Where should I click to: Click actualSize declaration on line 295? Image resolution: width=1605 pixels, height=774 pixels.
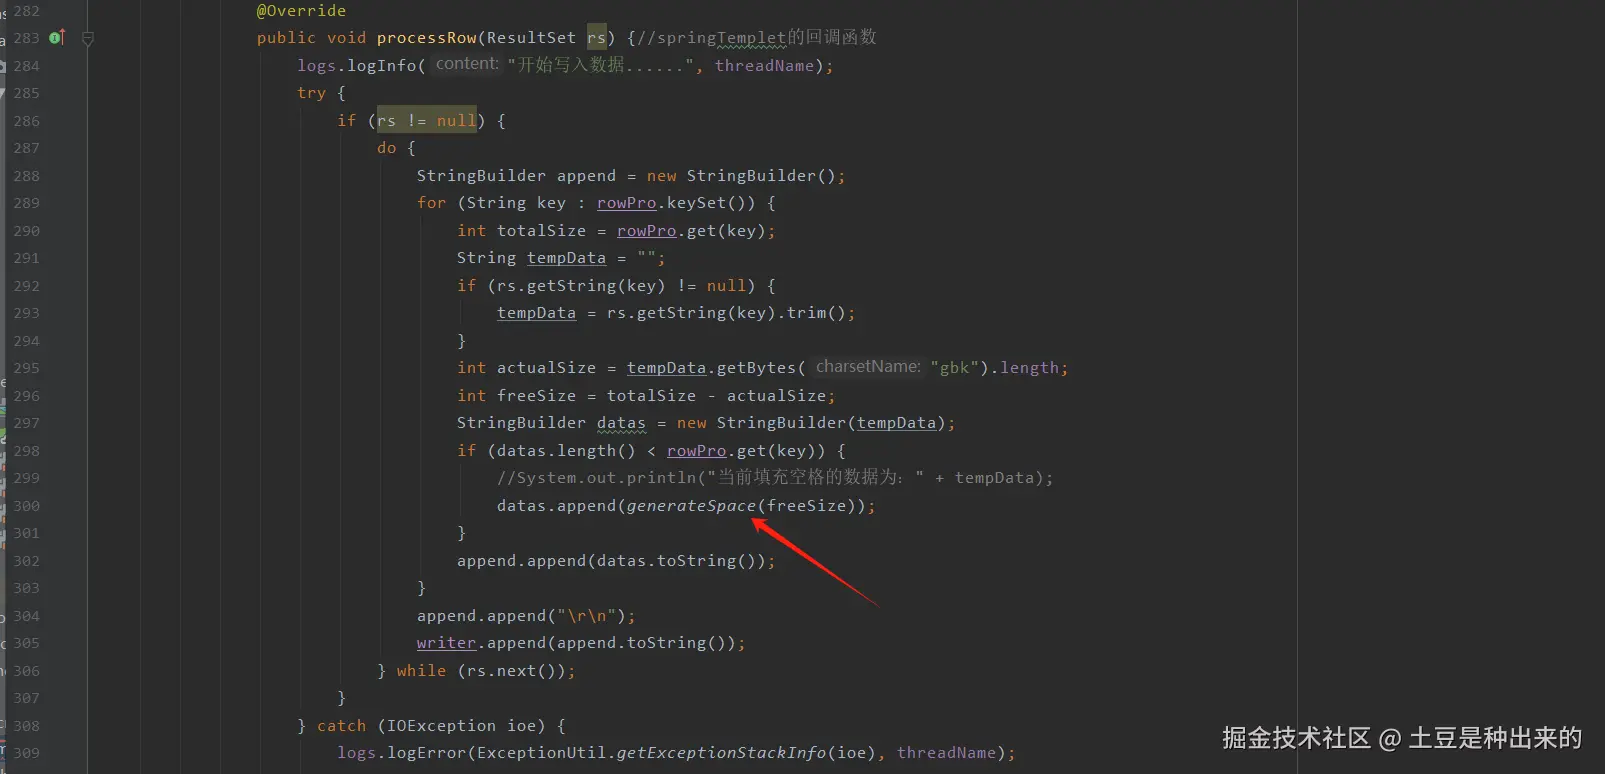[546, 368]
